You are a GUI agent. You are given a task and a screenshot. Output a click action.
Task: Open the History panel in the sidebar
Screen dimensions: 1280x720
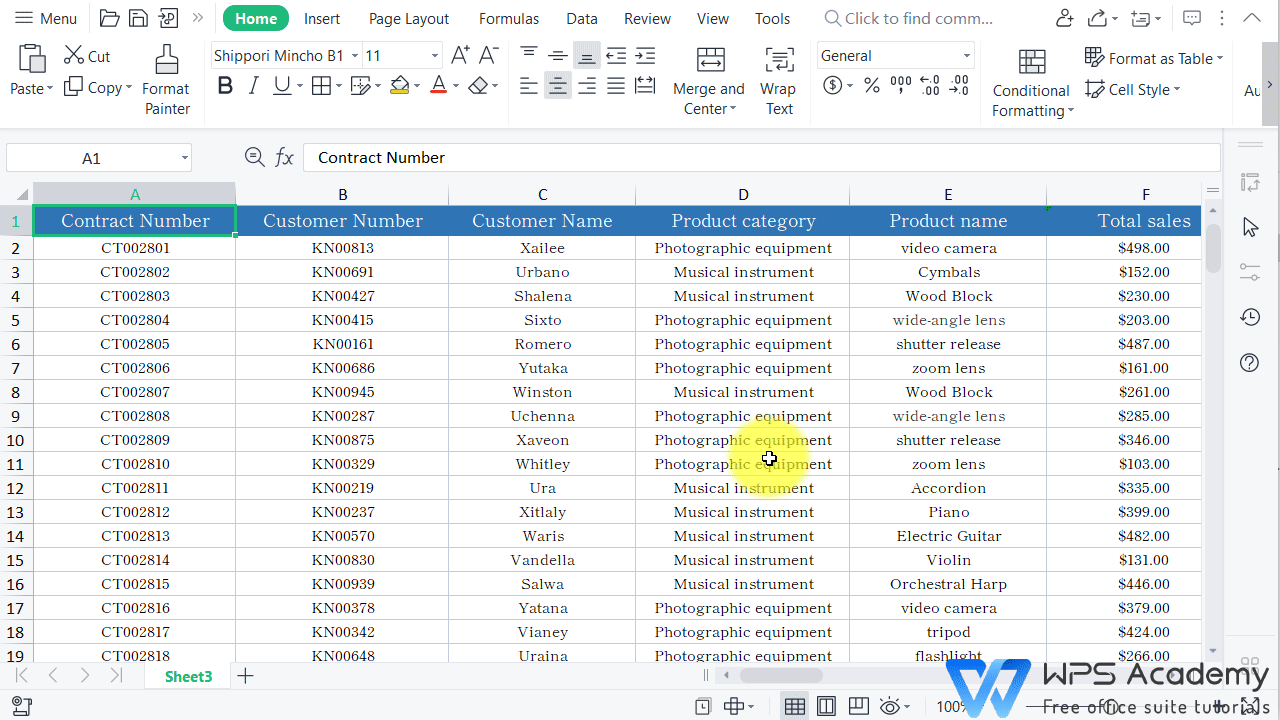[x=1249, y=317]
